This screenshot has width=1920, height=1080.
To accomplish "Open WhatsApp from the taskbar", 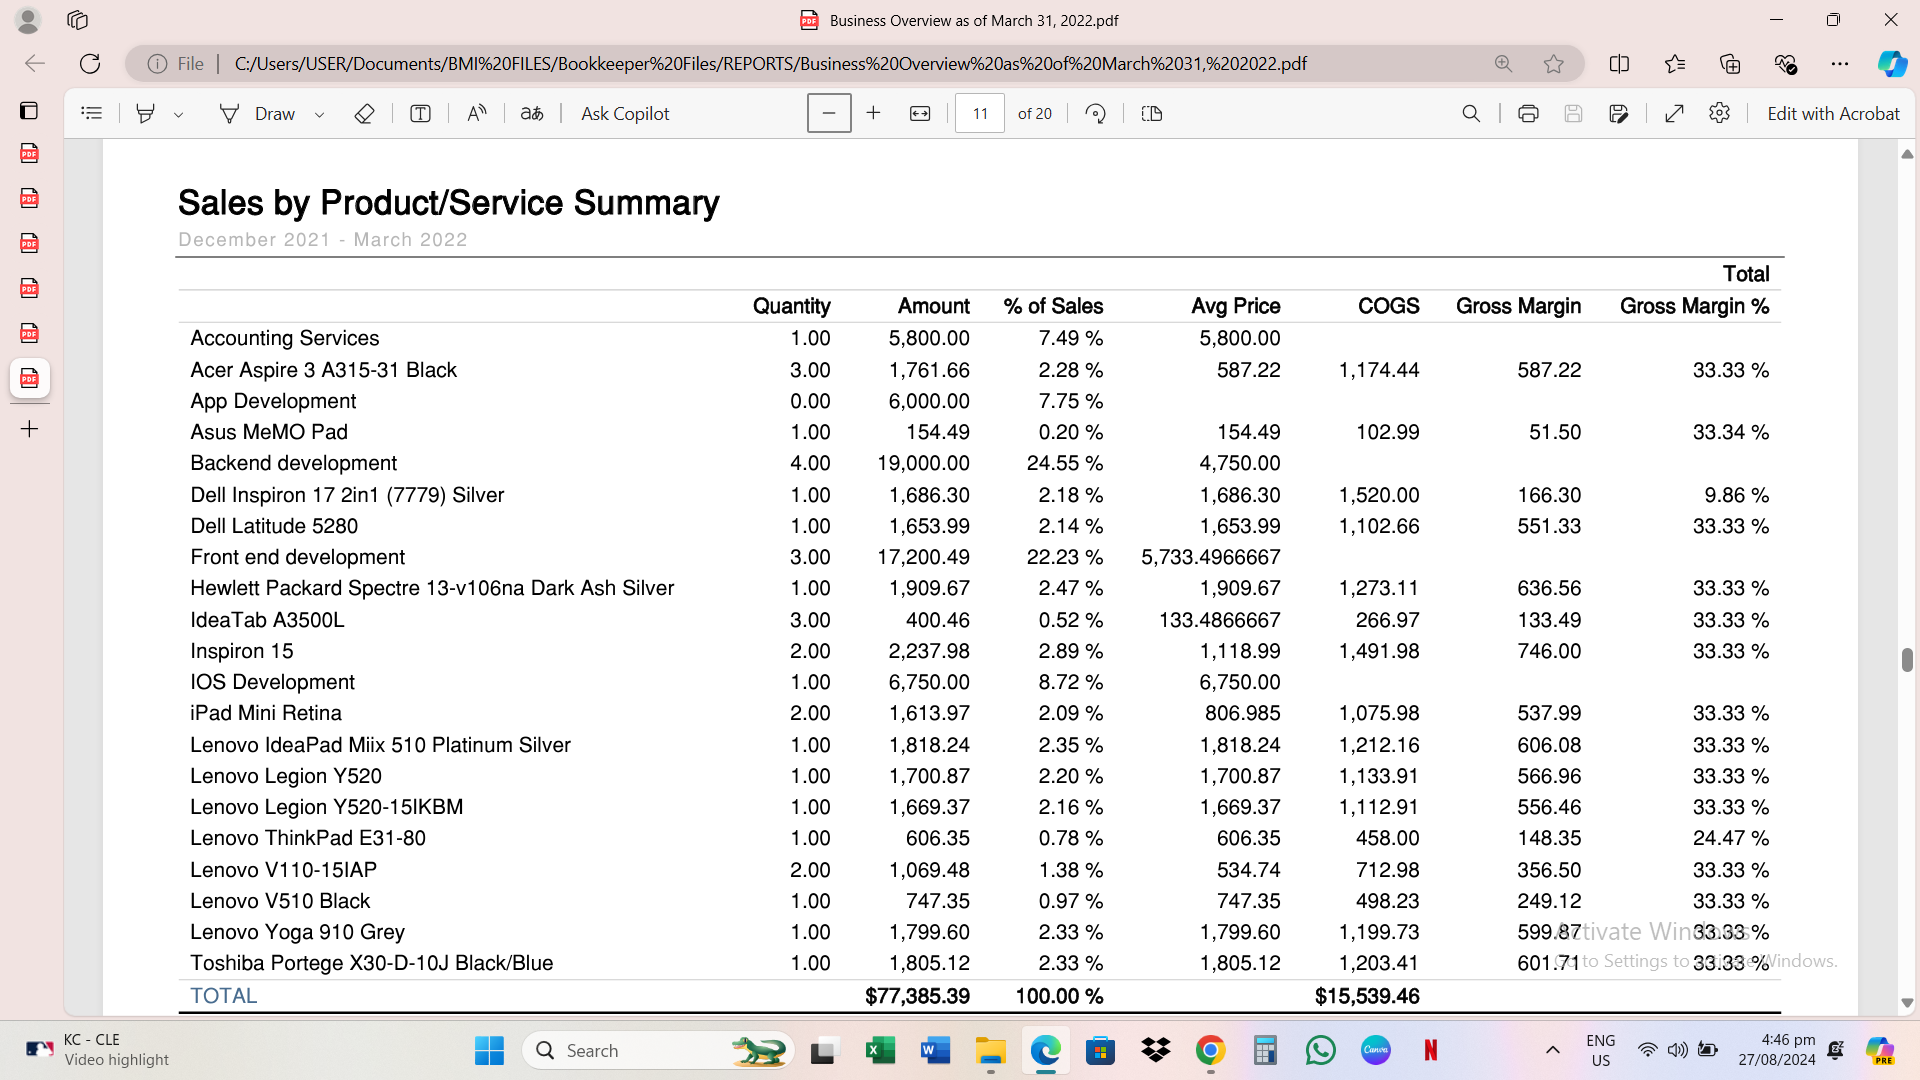I will [x=1320, y=1050].
